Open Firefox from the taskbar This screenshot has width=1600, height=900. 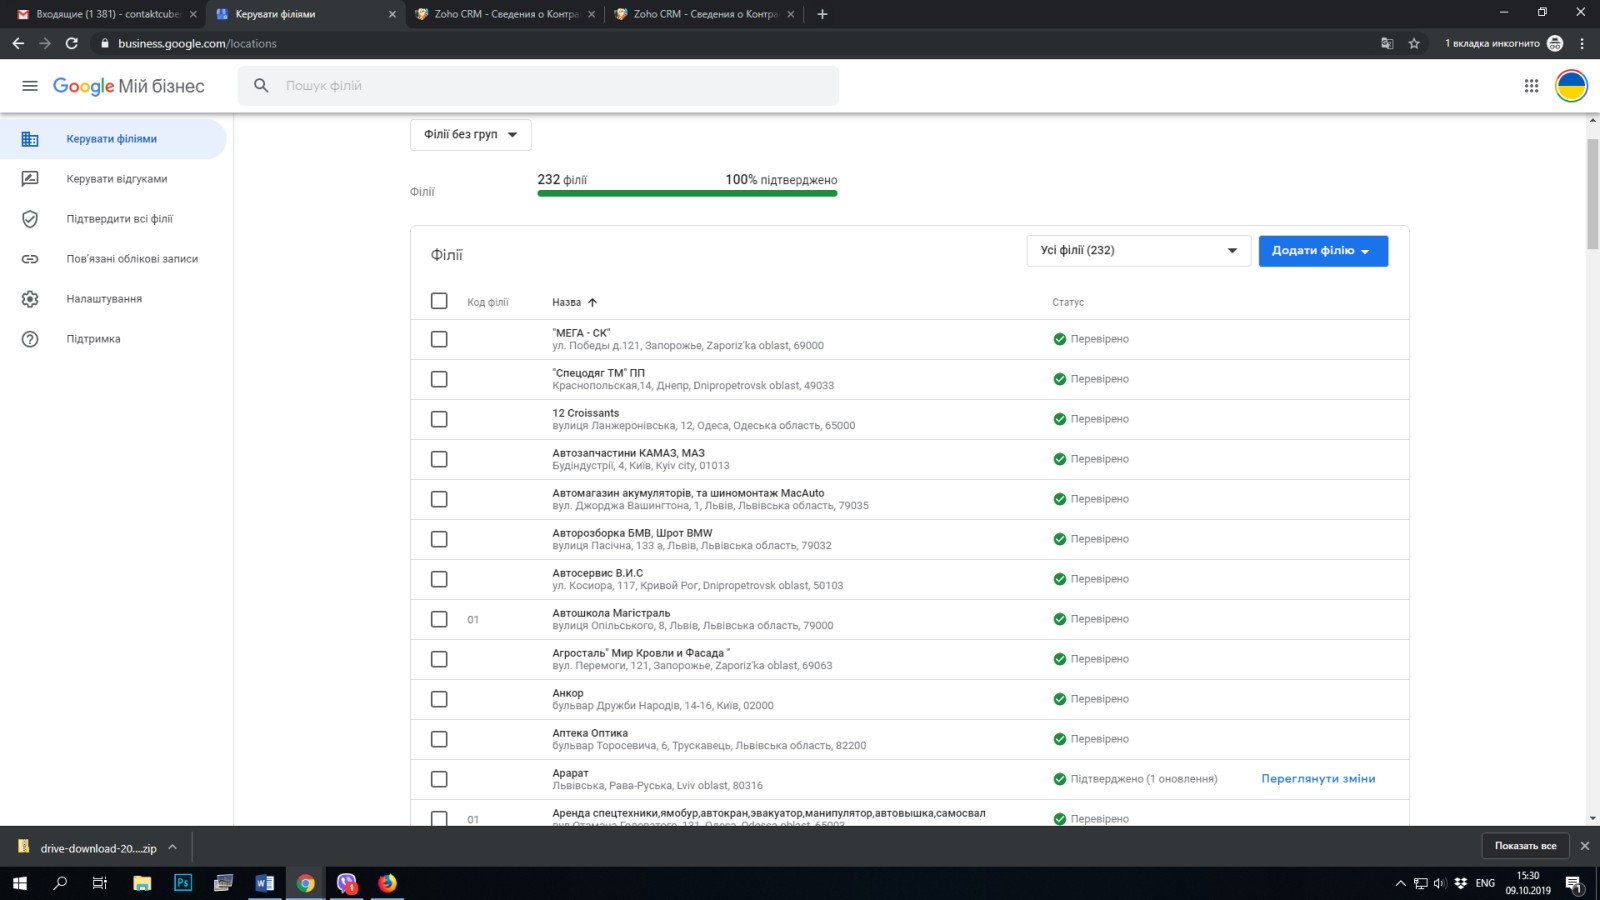click(x=387, y=883)
